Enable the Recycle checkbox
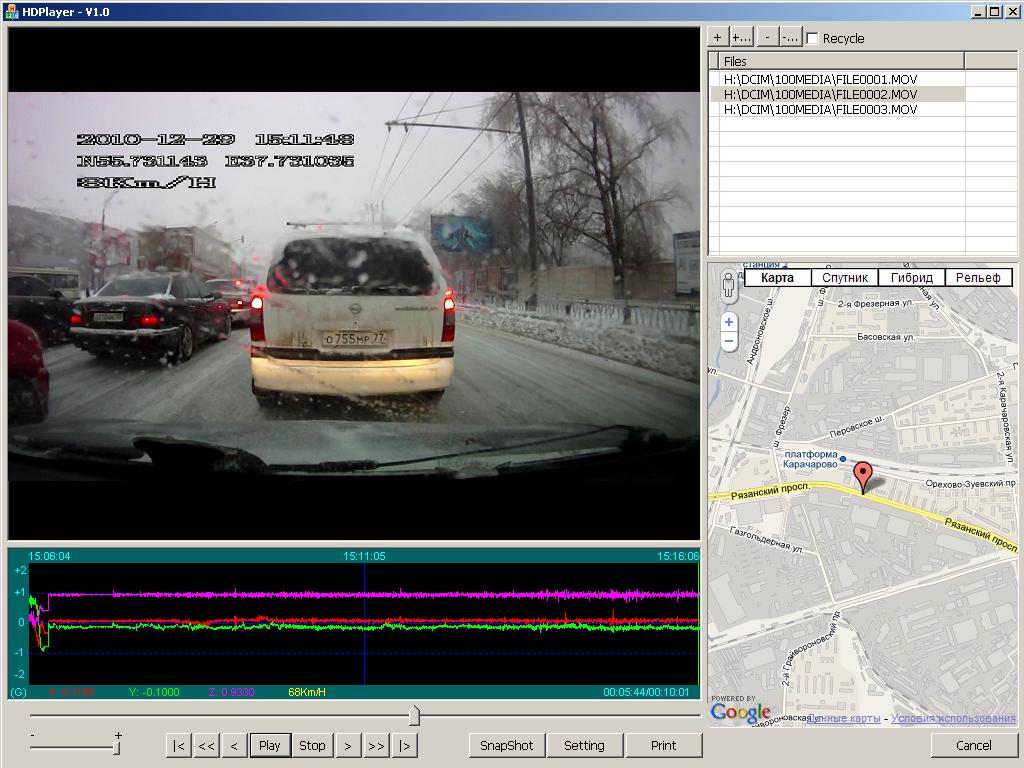Image resolution: width=1024 pixels, height=768 pixels. coord(812,39)
